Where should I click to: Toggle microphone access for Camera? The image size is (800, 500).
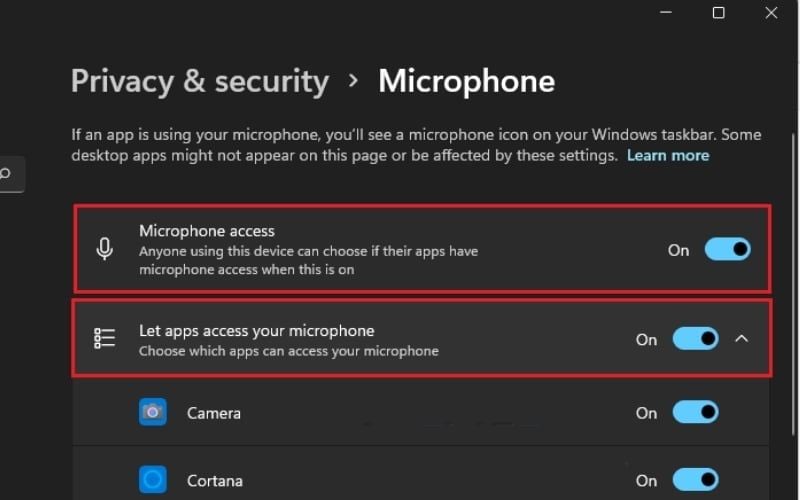695,412
